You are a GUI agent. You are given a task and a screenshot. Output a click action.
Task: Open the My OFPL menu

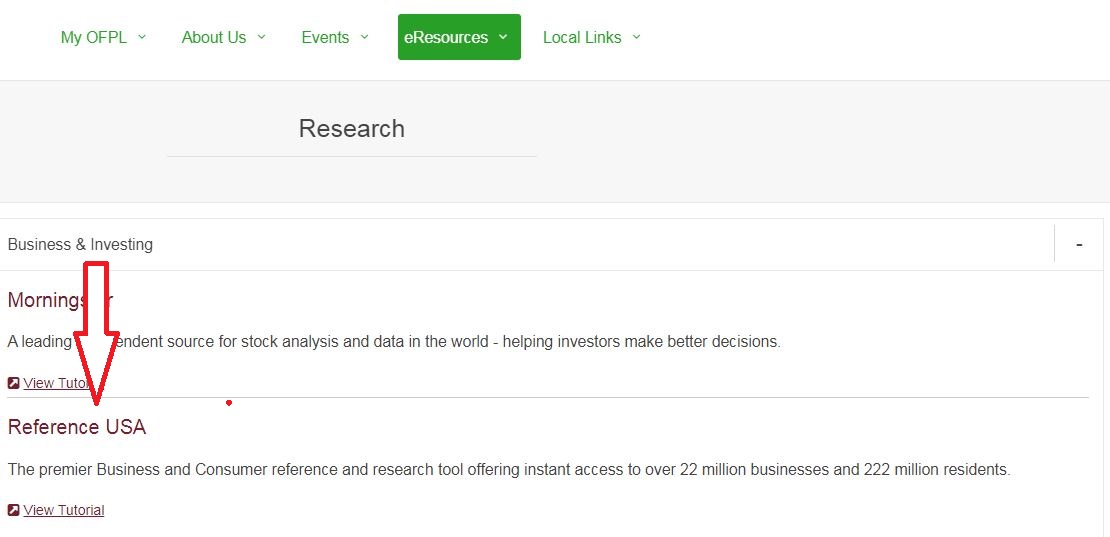94,37
